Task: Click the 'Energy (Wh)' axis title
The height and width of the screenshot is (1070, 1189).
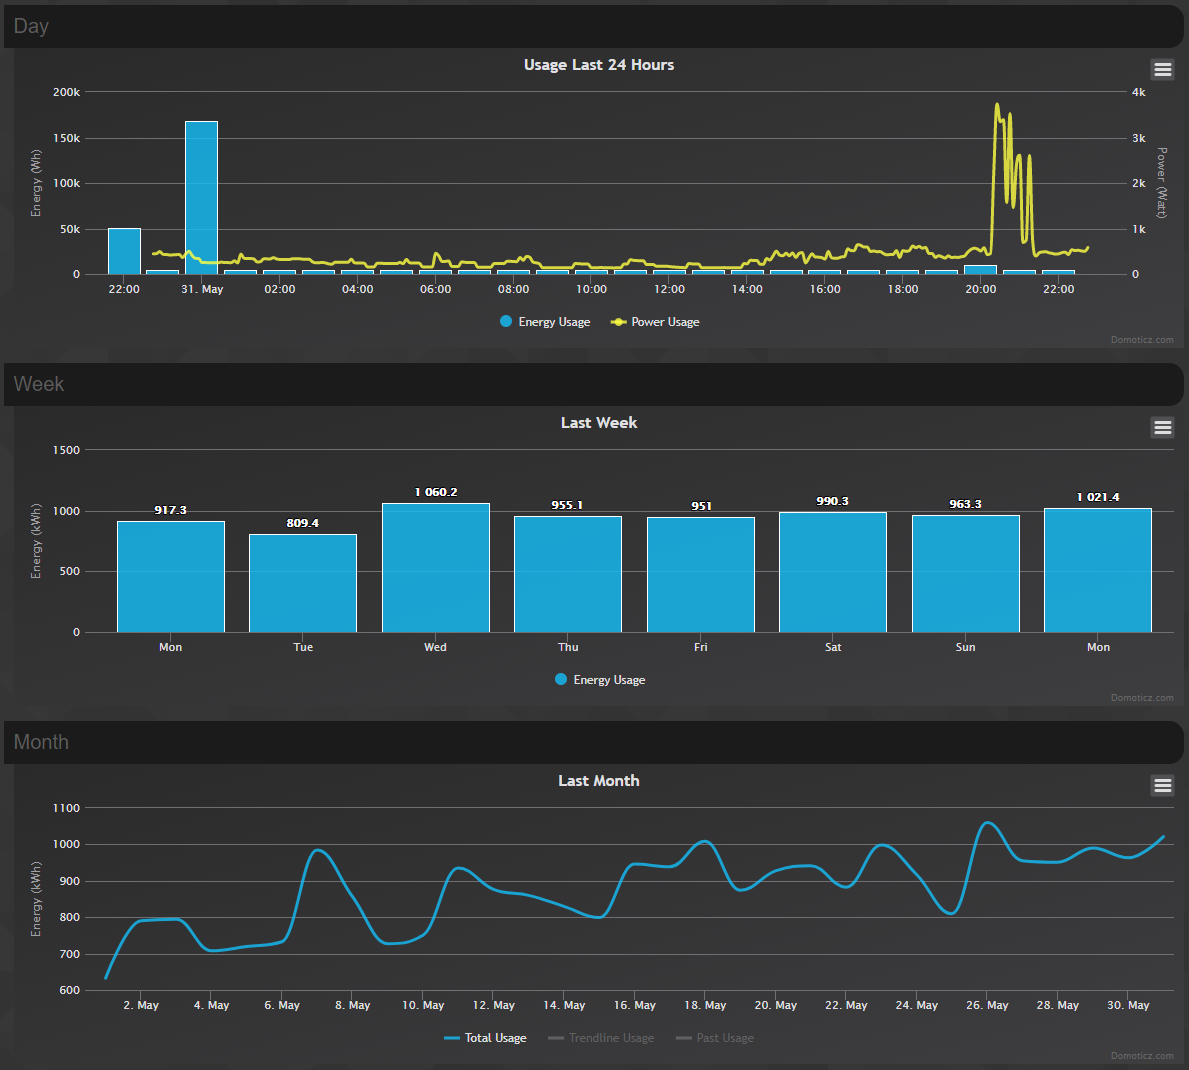Action: point(36,183)
